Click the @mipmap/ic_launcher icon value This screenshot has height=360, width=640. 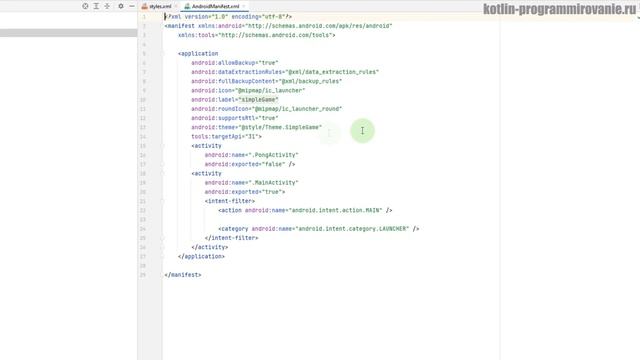click(x=270, y=90)
